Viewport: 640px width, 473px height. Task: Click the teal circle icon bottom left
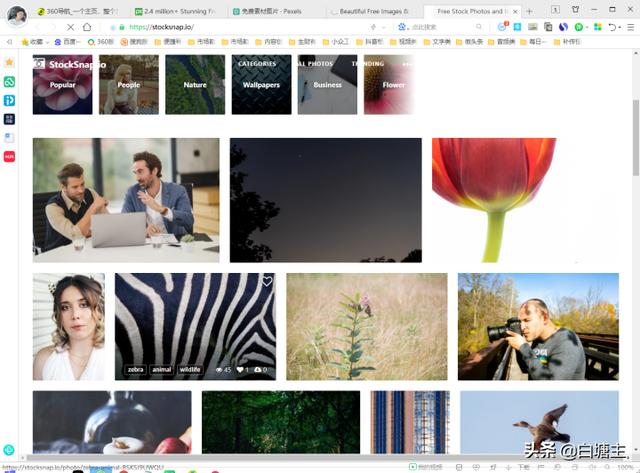(9, 450)
